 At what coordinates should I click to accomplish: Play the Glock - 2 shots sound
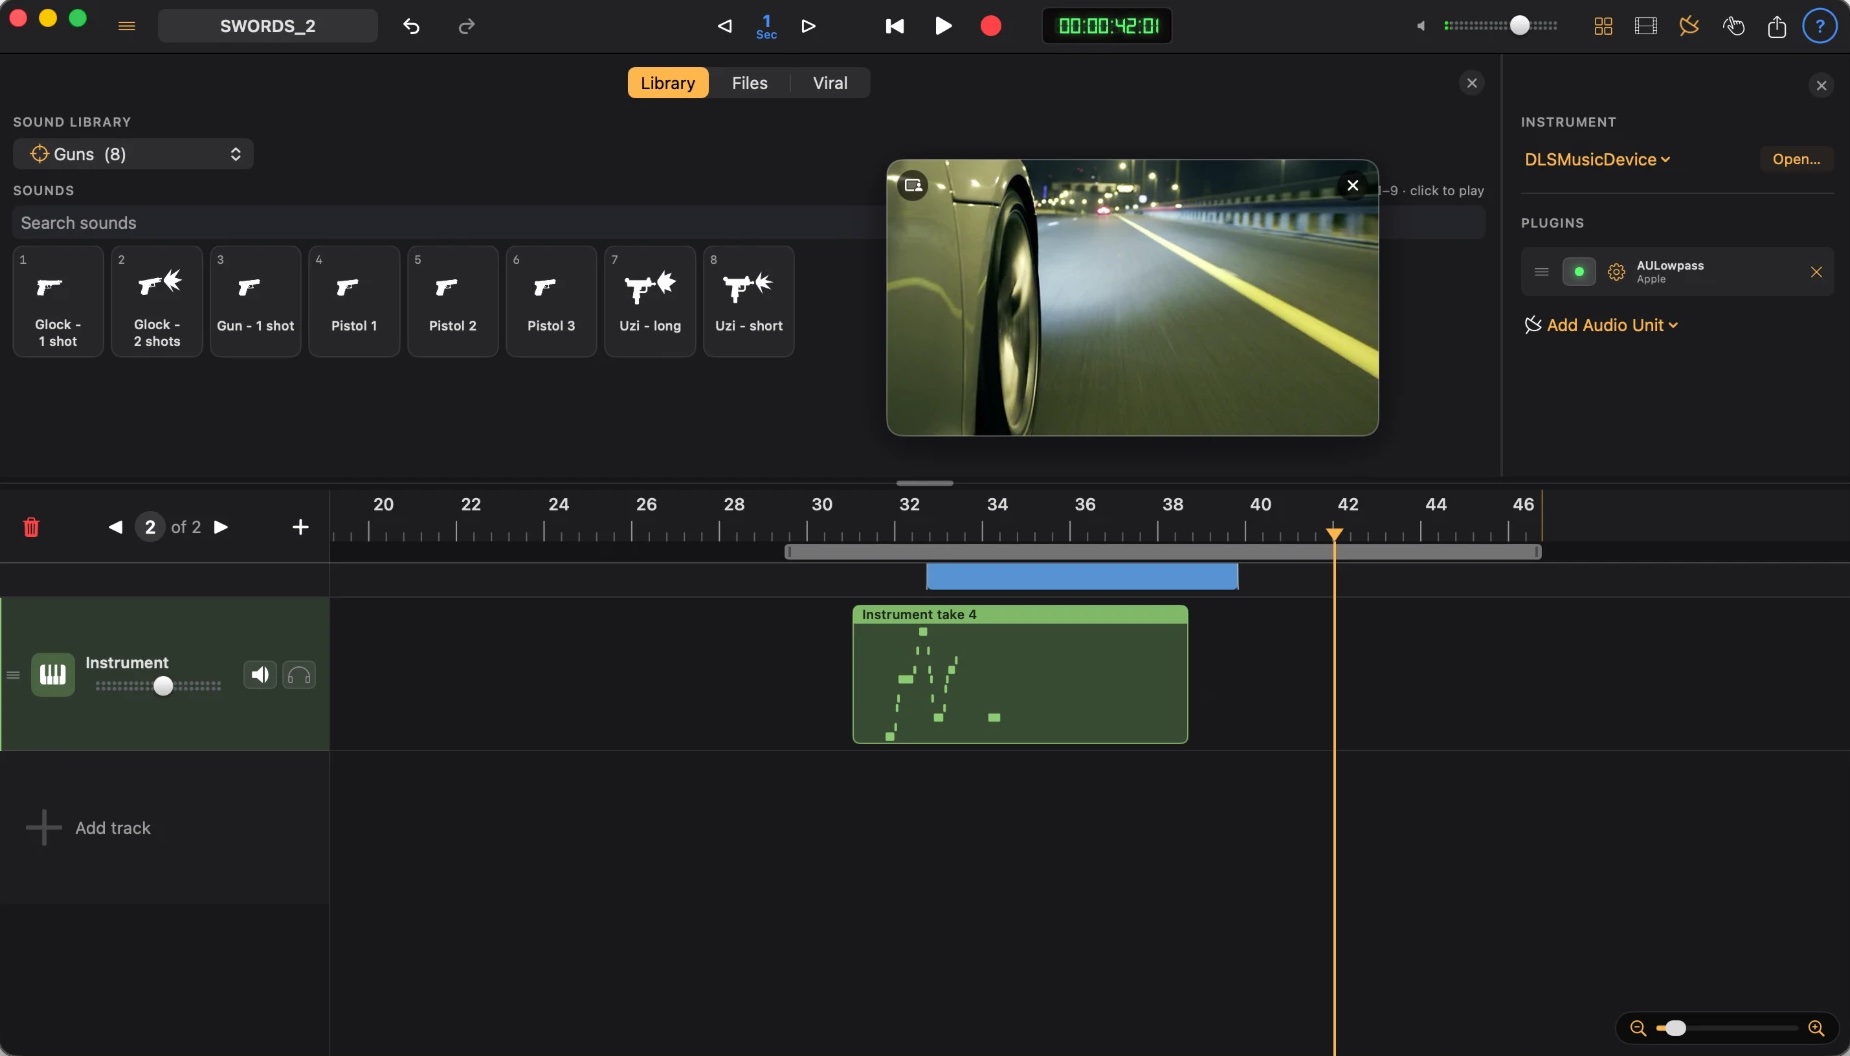click(x=157, y=301)
